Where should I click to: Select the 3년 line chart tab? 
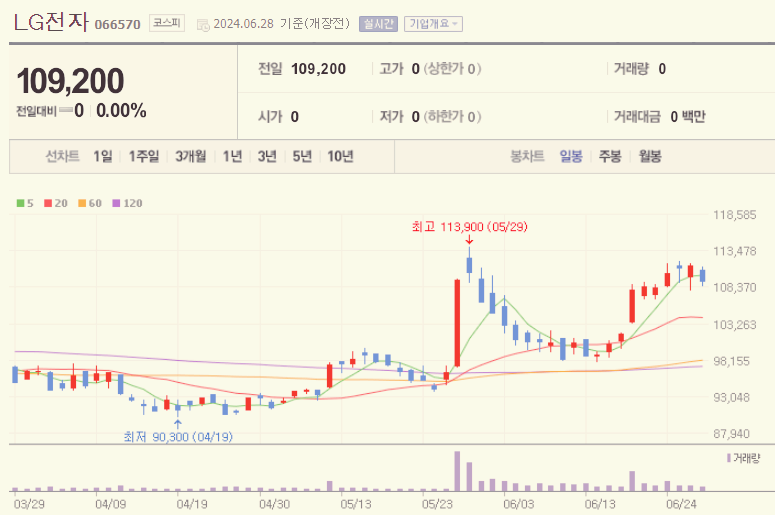pyautogui.click(x=267, y=156)
